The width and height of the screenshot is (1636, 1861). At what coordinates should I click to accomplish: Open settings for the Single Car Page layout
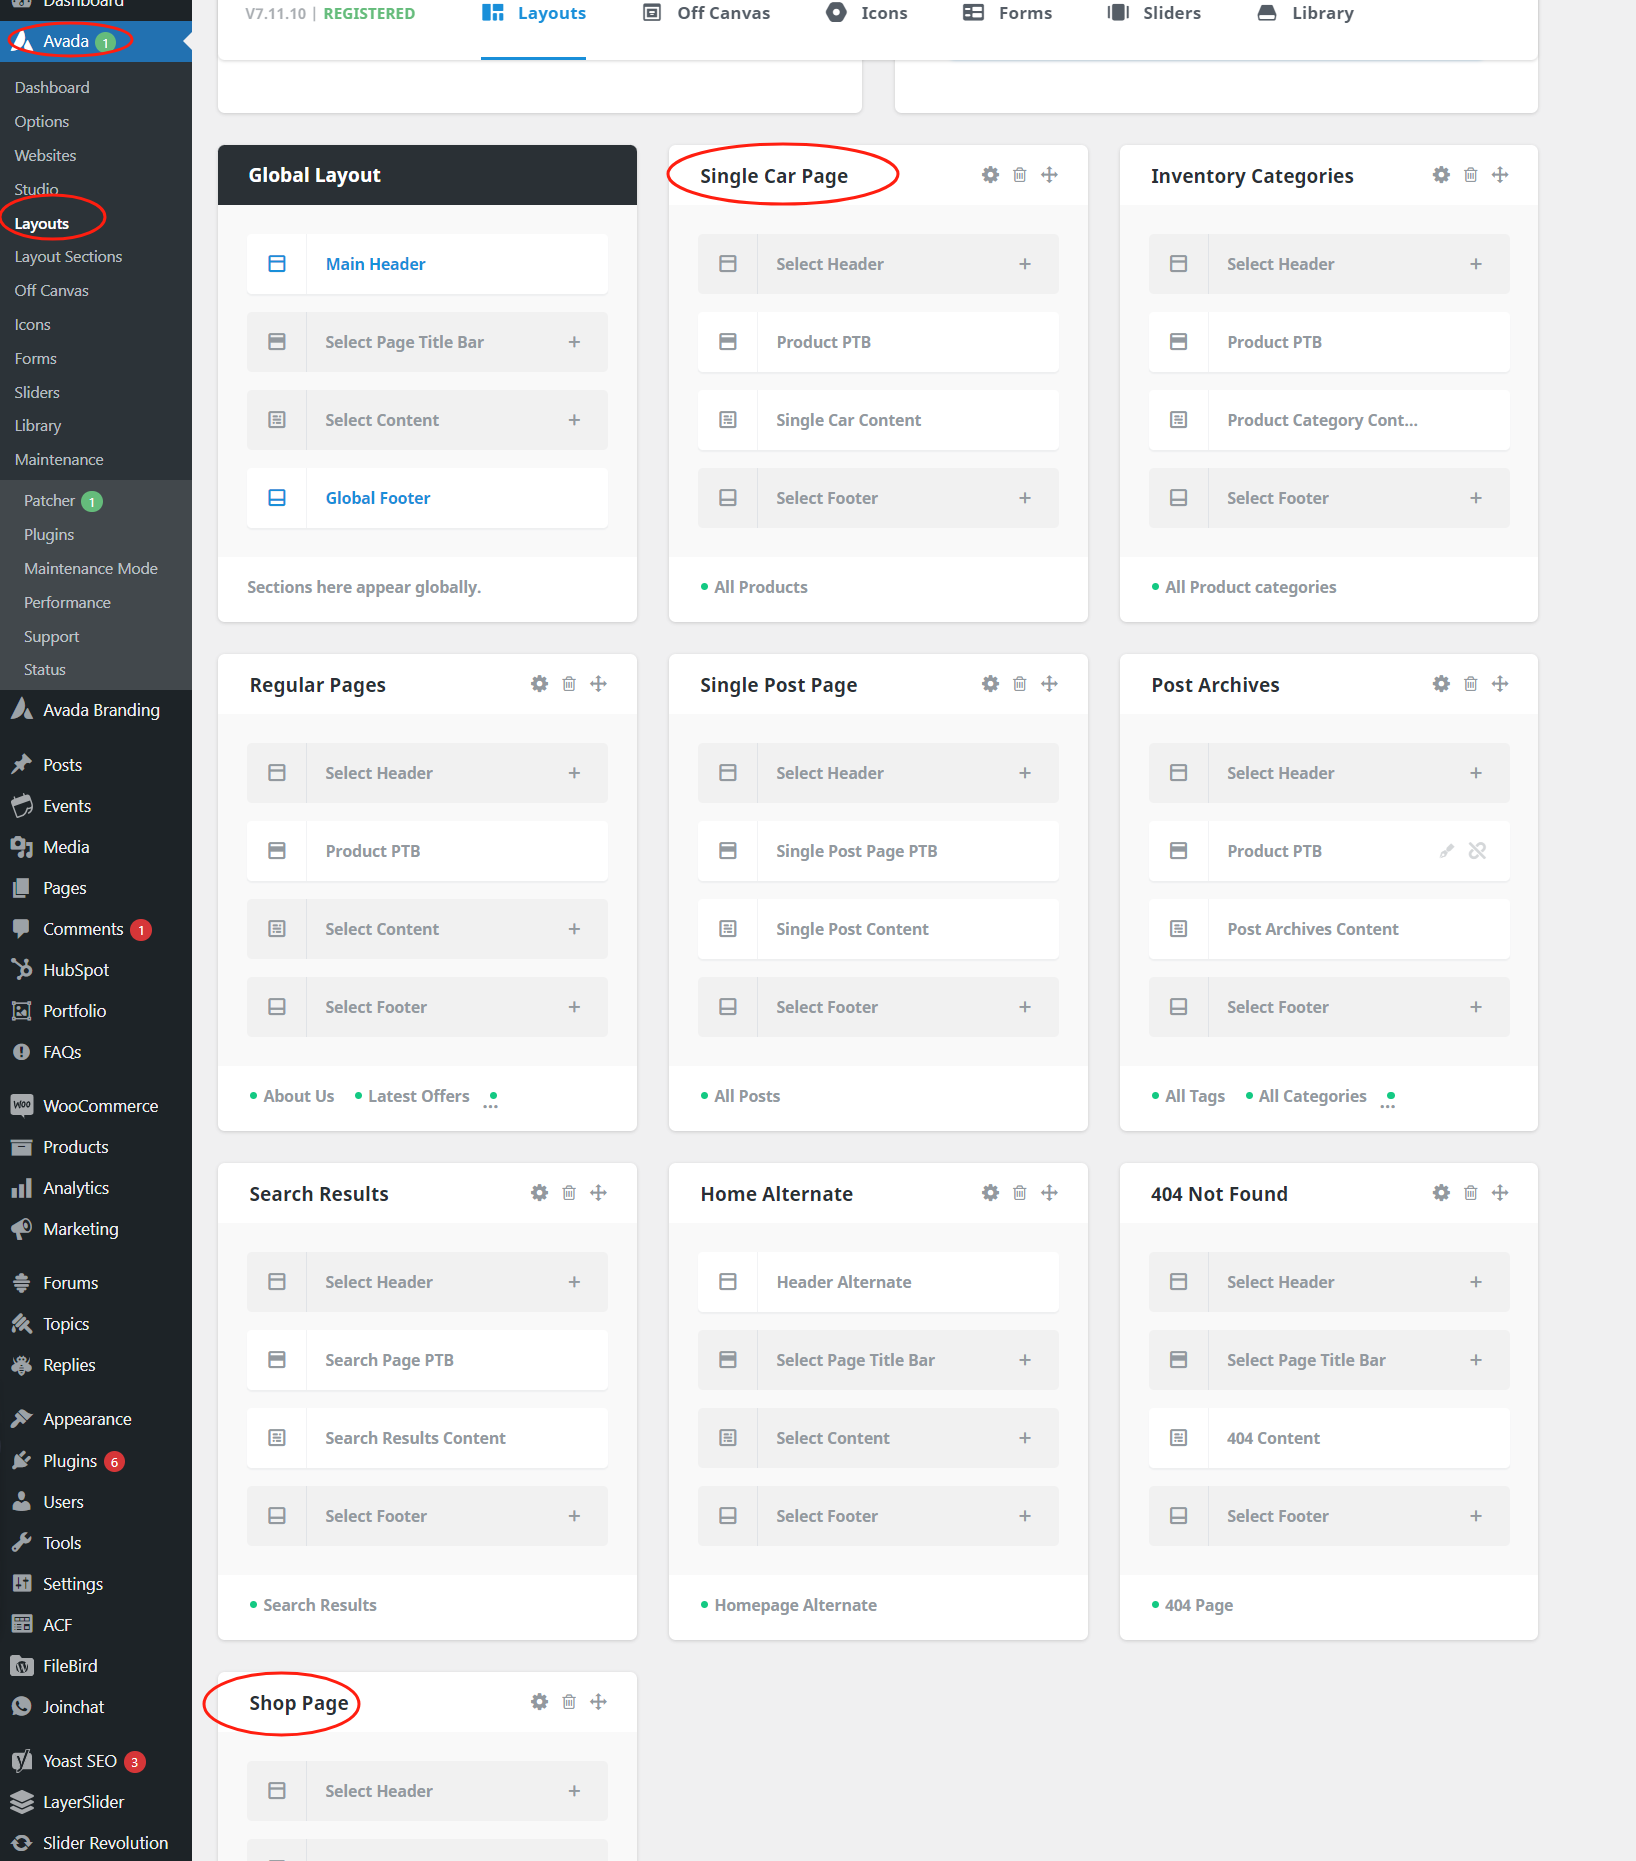point(989,174)
